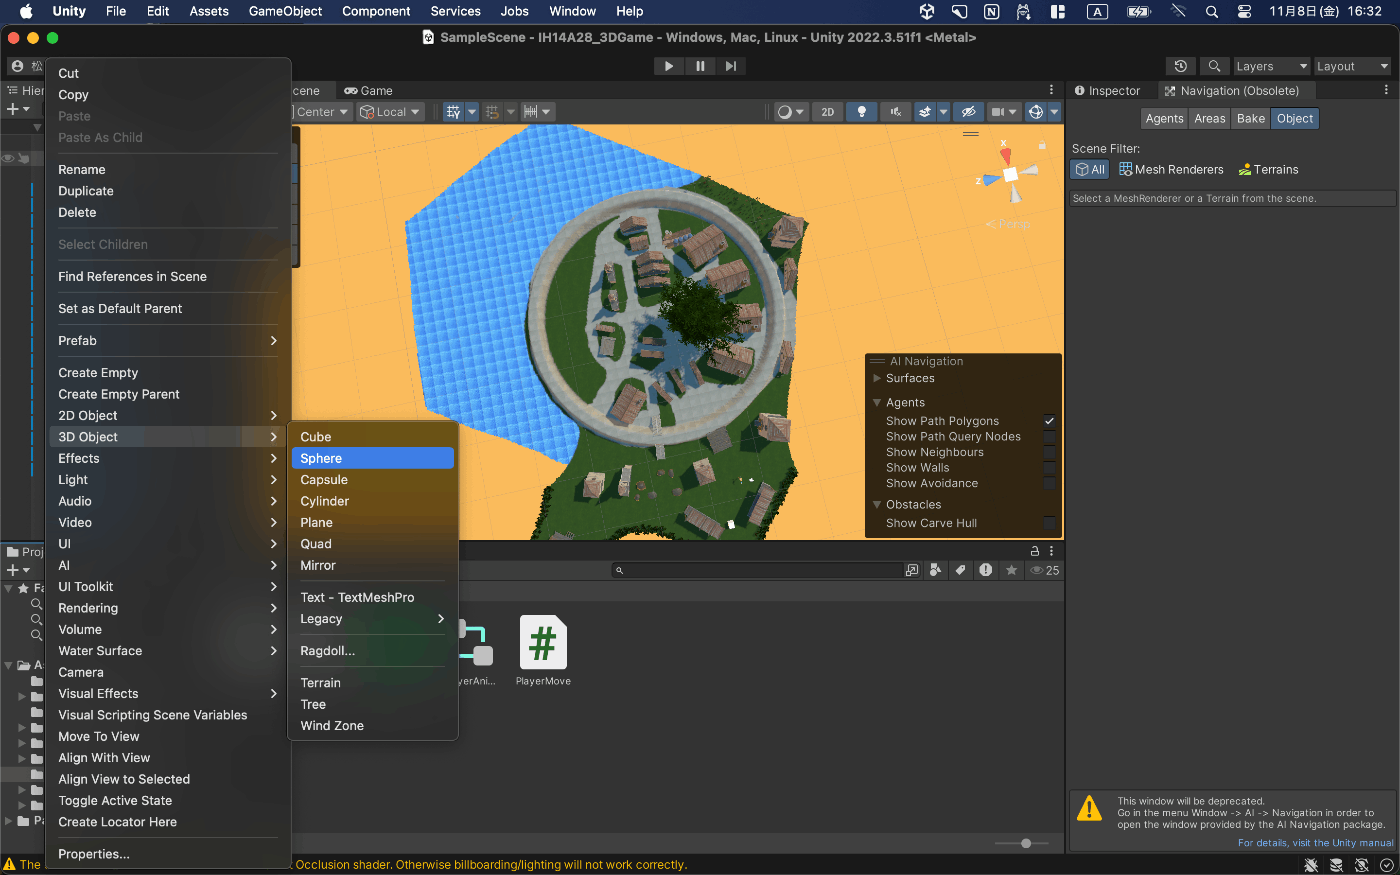Click the Agents navigation button
This screenshot has width=1400, height=875.
pos(1164,119)
